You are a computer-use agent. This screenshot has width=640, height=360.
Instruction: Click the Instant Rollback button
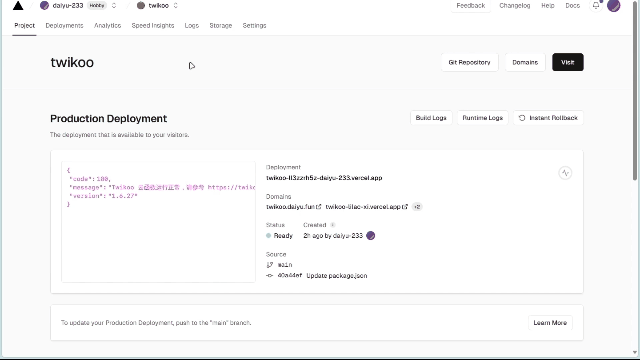[548, 118]
